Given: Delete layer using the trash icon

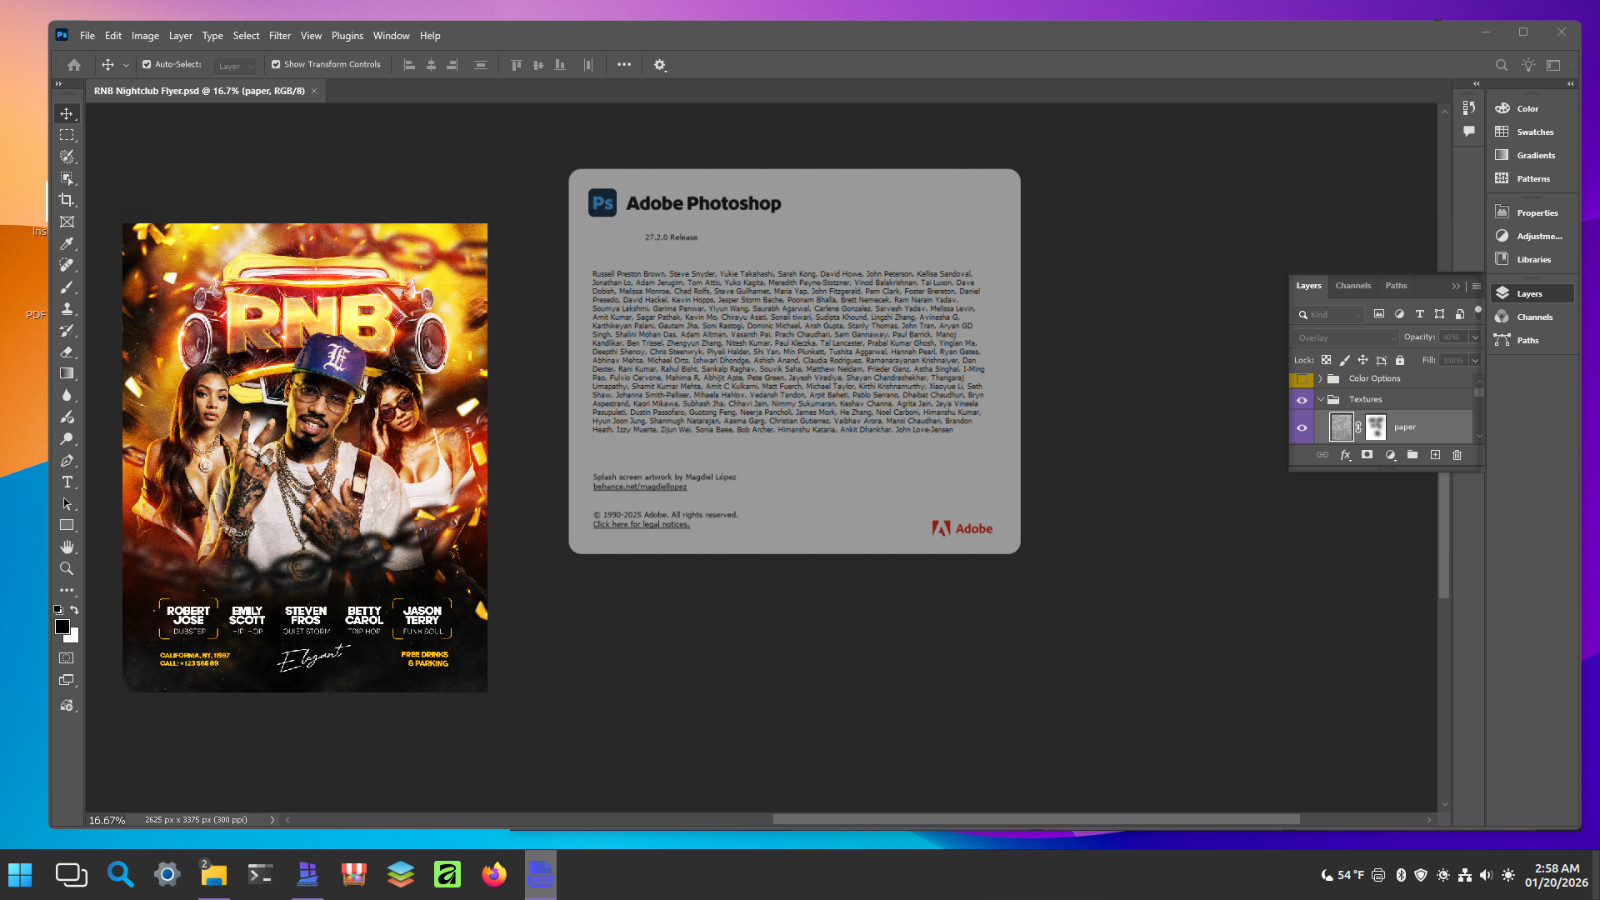Looking at the screenshot, I should 1457,455.
